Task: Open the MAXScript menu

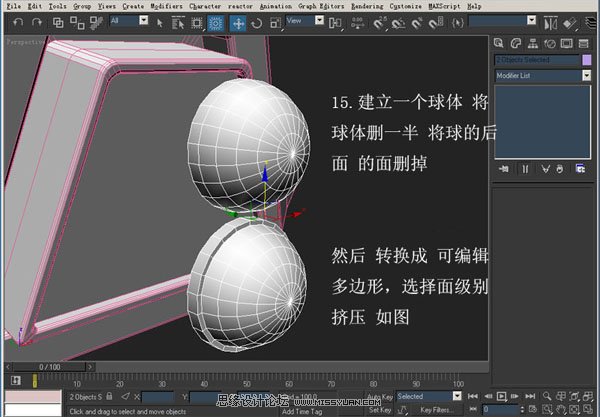Action: [444, 6]
